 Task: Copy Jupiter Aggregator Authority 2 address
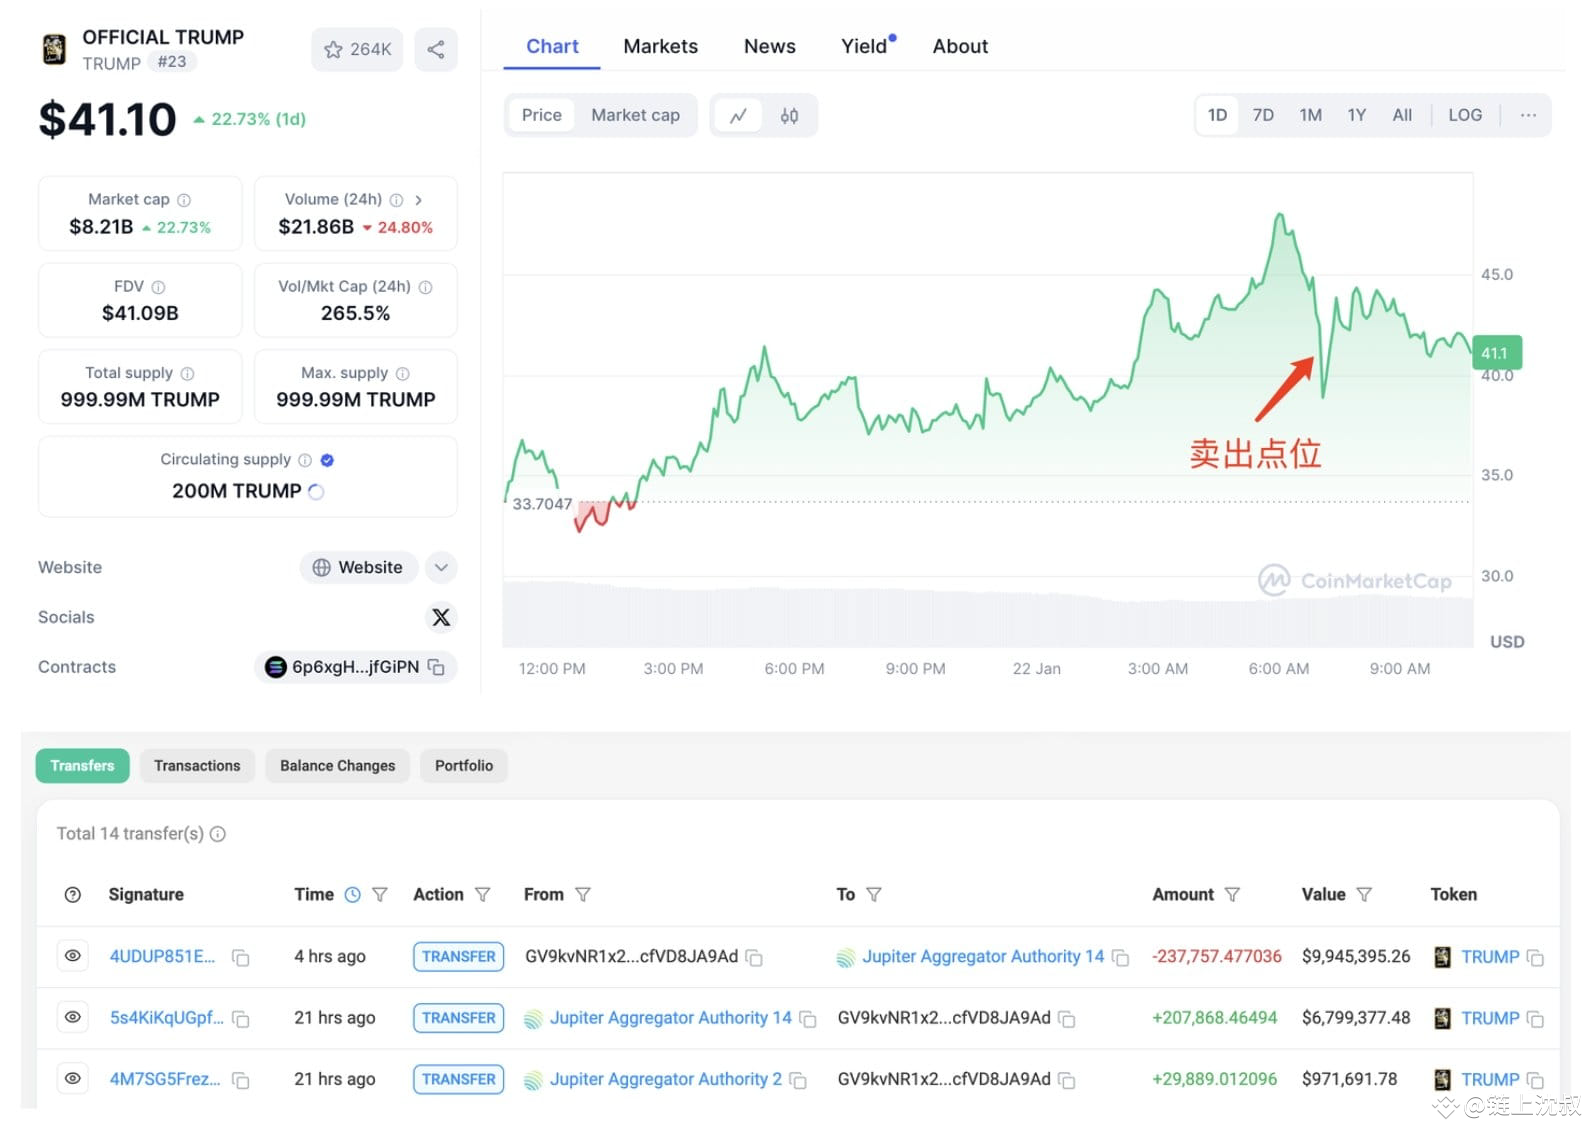(798, 1080)
